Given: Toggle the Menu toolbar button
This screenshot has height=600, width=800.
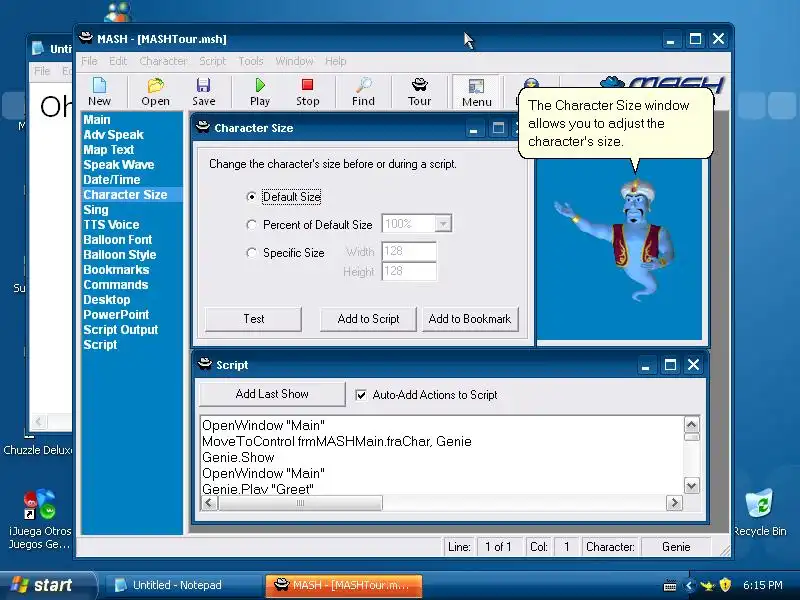Looking at the screenshot, I should (x=476, y=92).
